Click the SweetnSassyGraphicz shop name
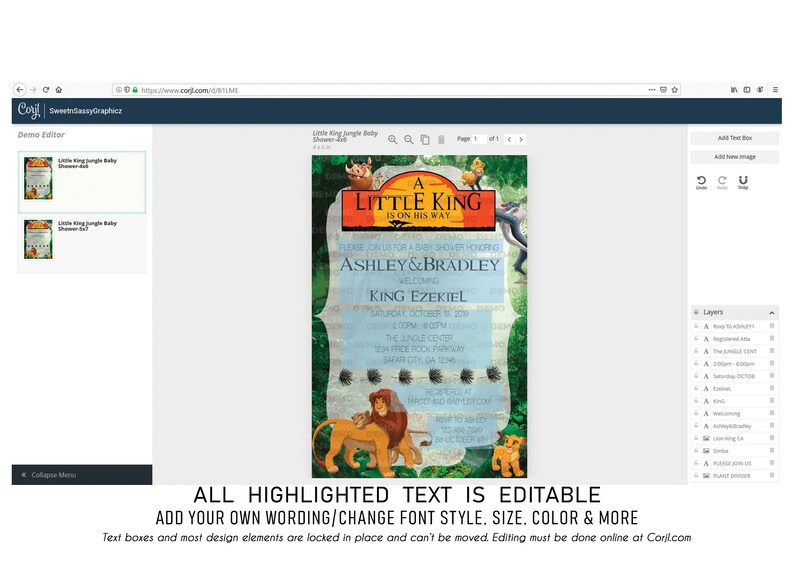Image resolution: width=794 pixels, height=567 pixels. pos(86,111)
